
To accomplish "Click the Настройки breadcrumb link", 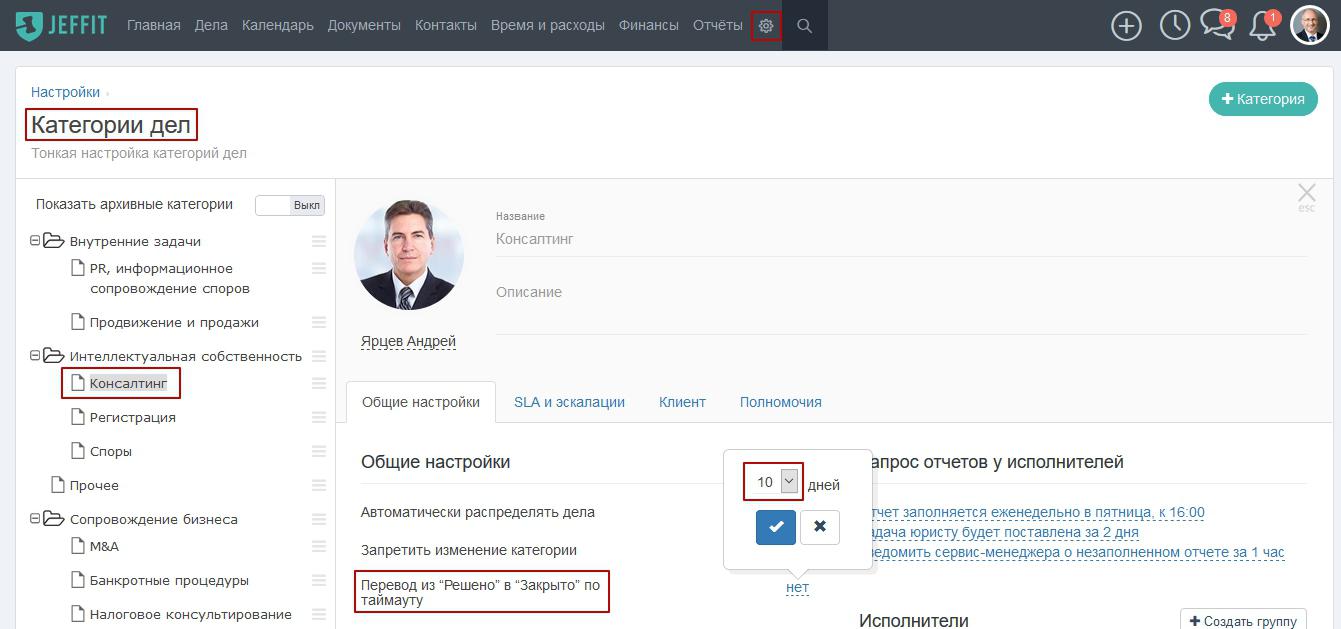I will 65,92.
